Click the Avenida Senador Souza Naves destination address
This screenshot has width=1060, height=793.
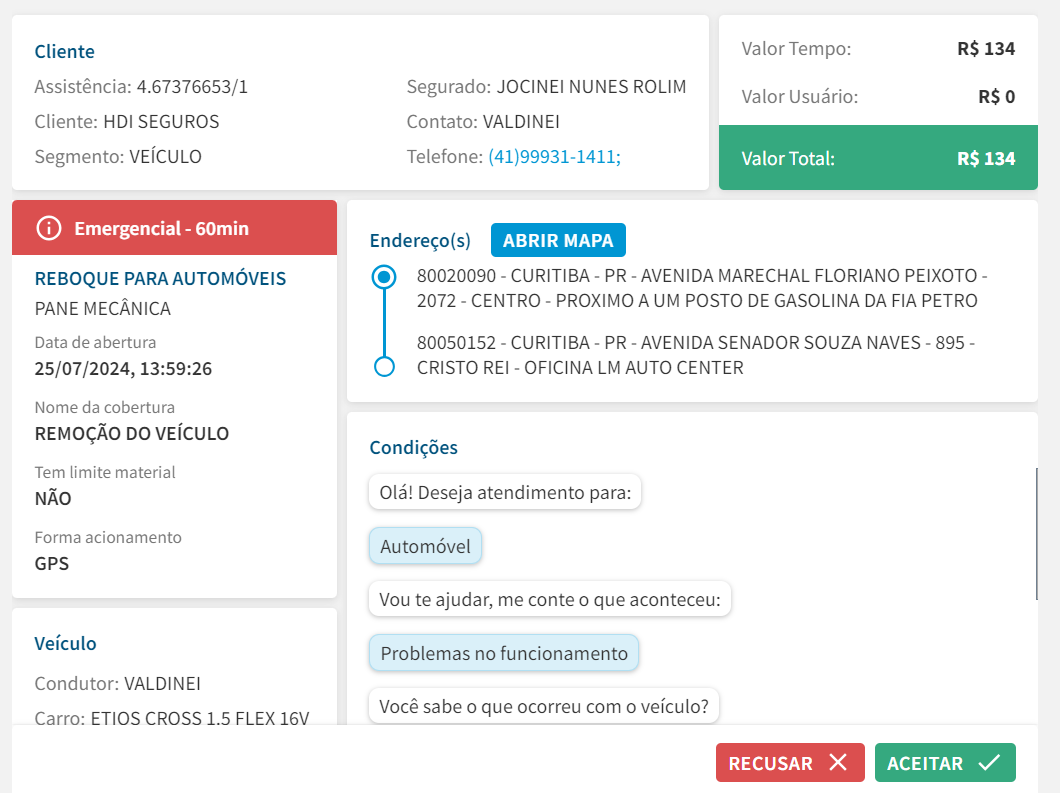click(695, 355)
